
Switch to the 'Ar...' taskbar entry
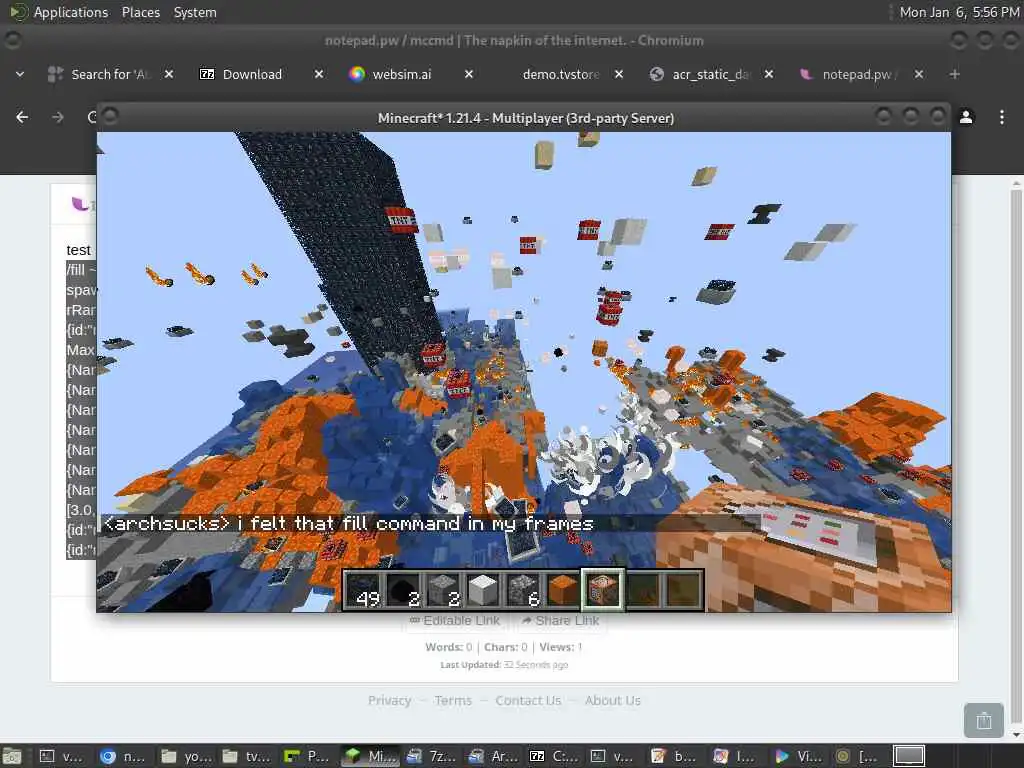pyautogui.click(x=493, y=756)
